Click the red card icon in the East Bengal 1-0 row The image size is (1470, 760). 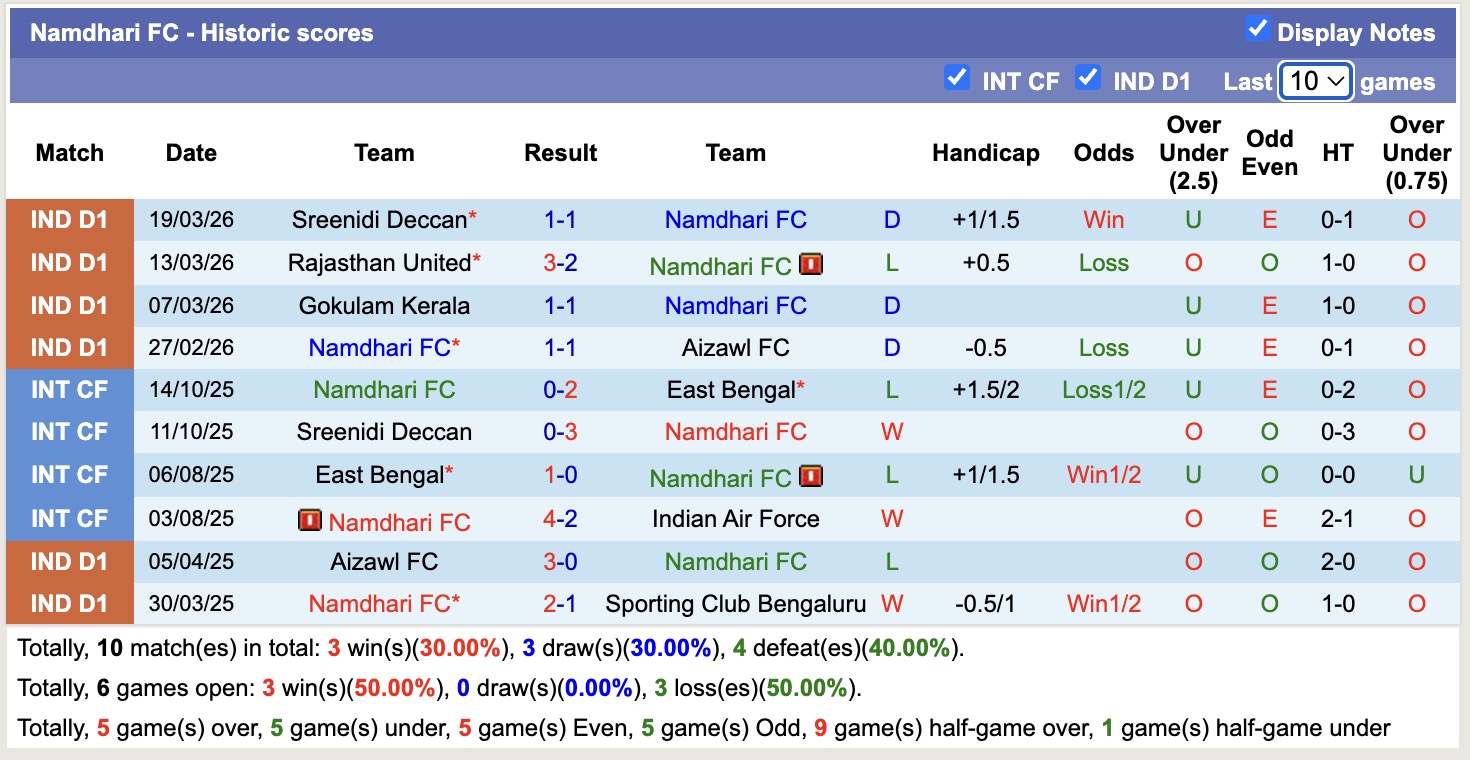pyautogui.click(x=812, y=475)
